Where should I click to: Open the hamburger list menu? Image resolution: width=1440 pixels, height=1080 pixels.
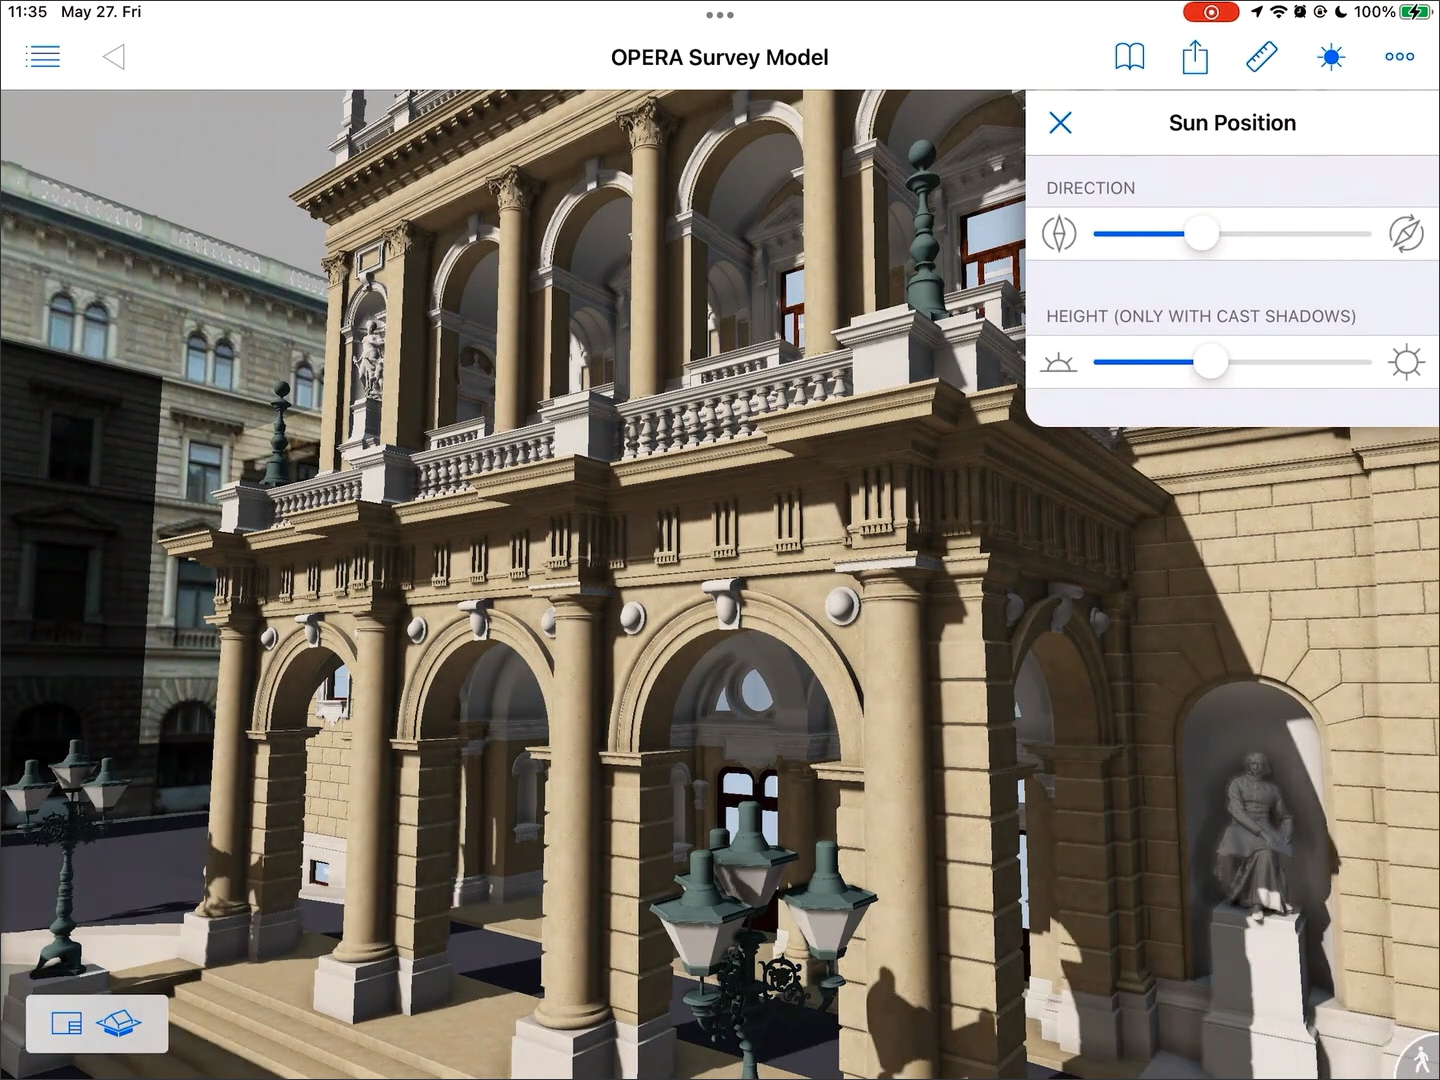click(x=42, y=57)
